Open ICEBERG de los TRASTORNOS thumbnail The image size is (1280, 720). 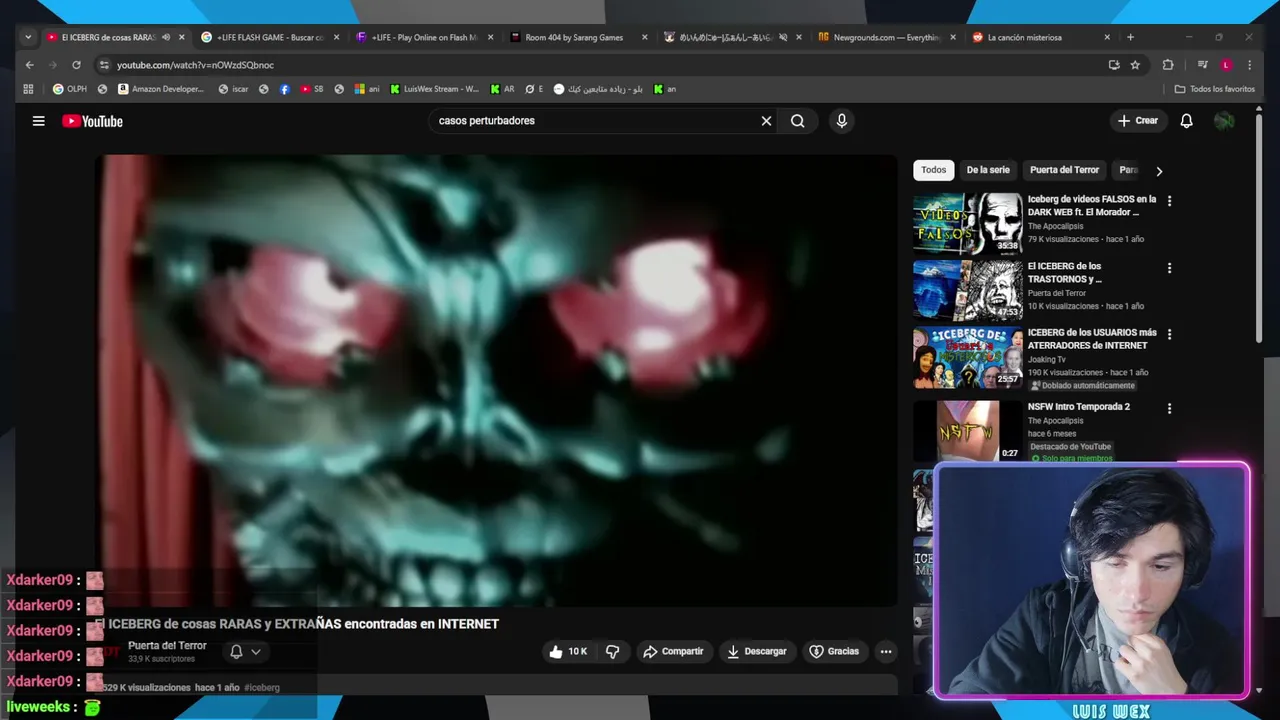click(967, 290)
